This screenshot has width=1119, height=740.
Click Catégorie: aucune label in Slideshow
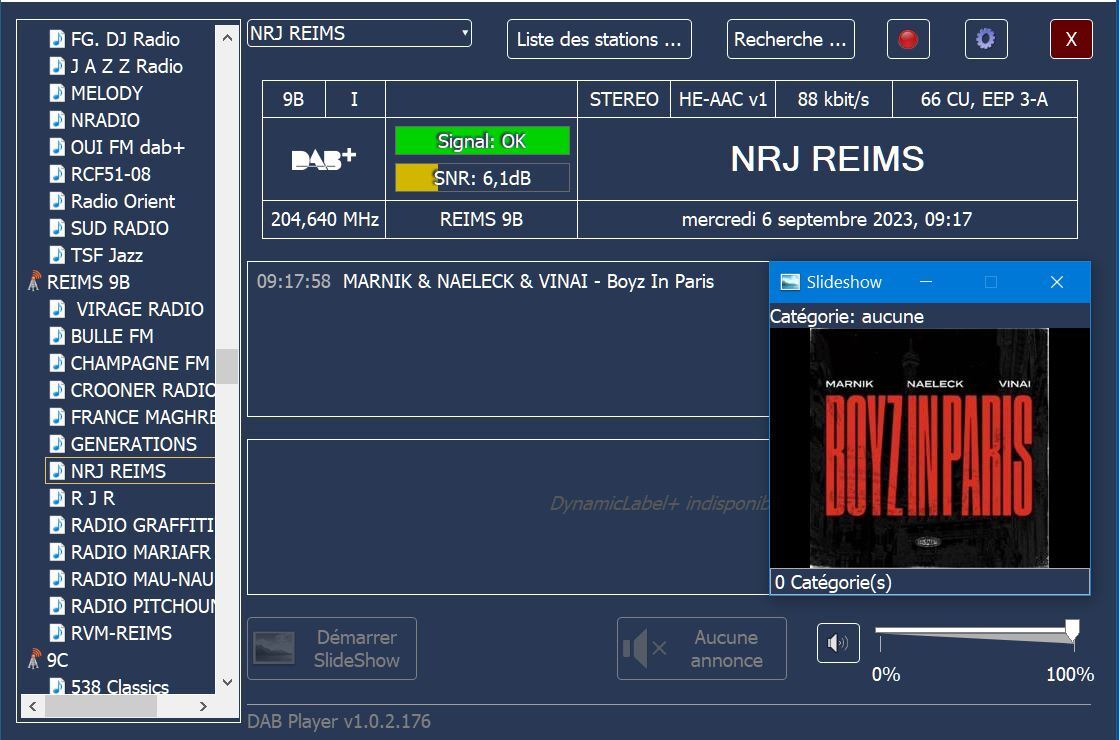(846, 316)
